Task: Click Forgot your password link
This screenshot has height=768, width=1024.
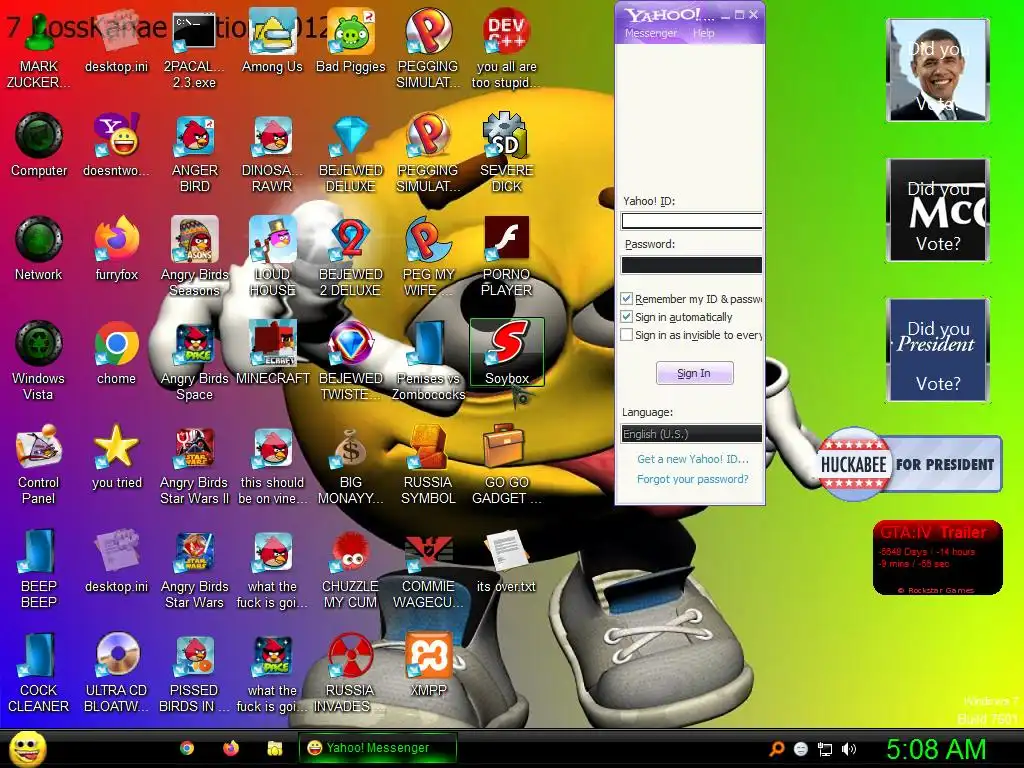Action: pos(693,479)
